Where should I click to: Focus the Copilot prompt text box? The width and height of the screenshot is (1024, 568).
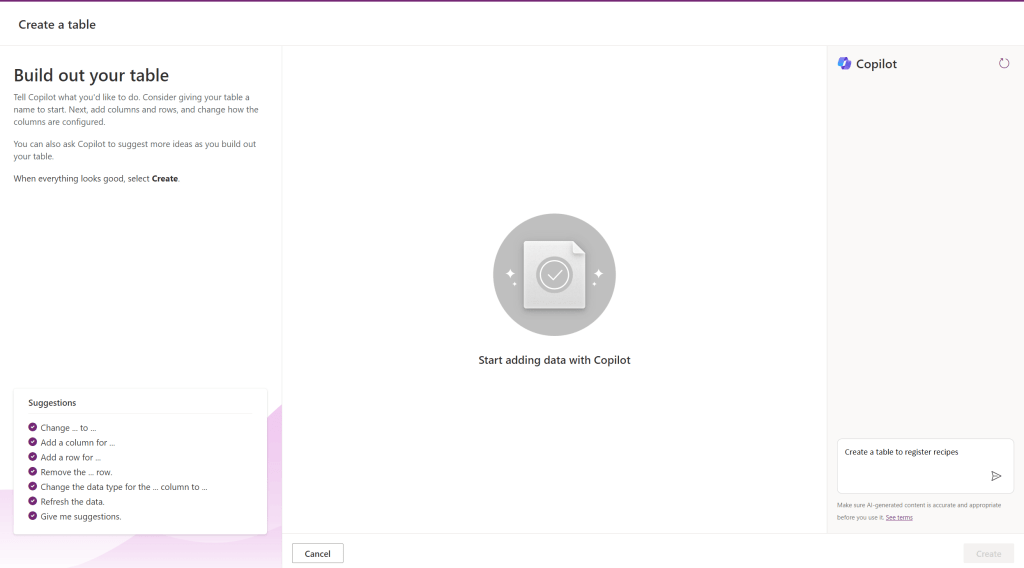tap(913, 465)
